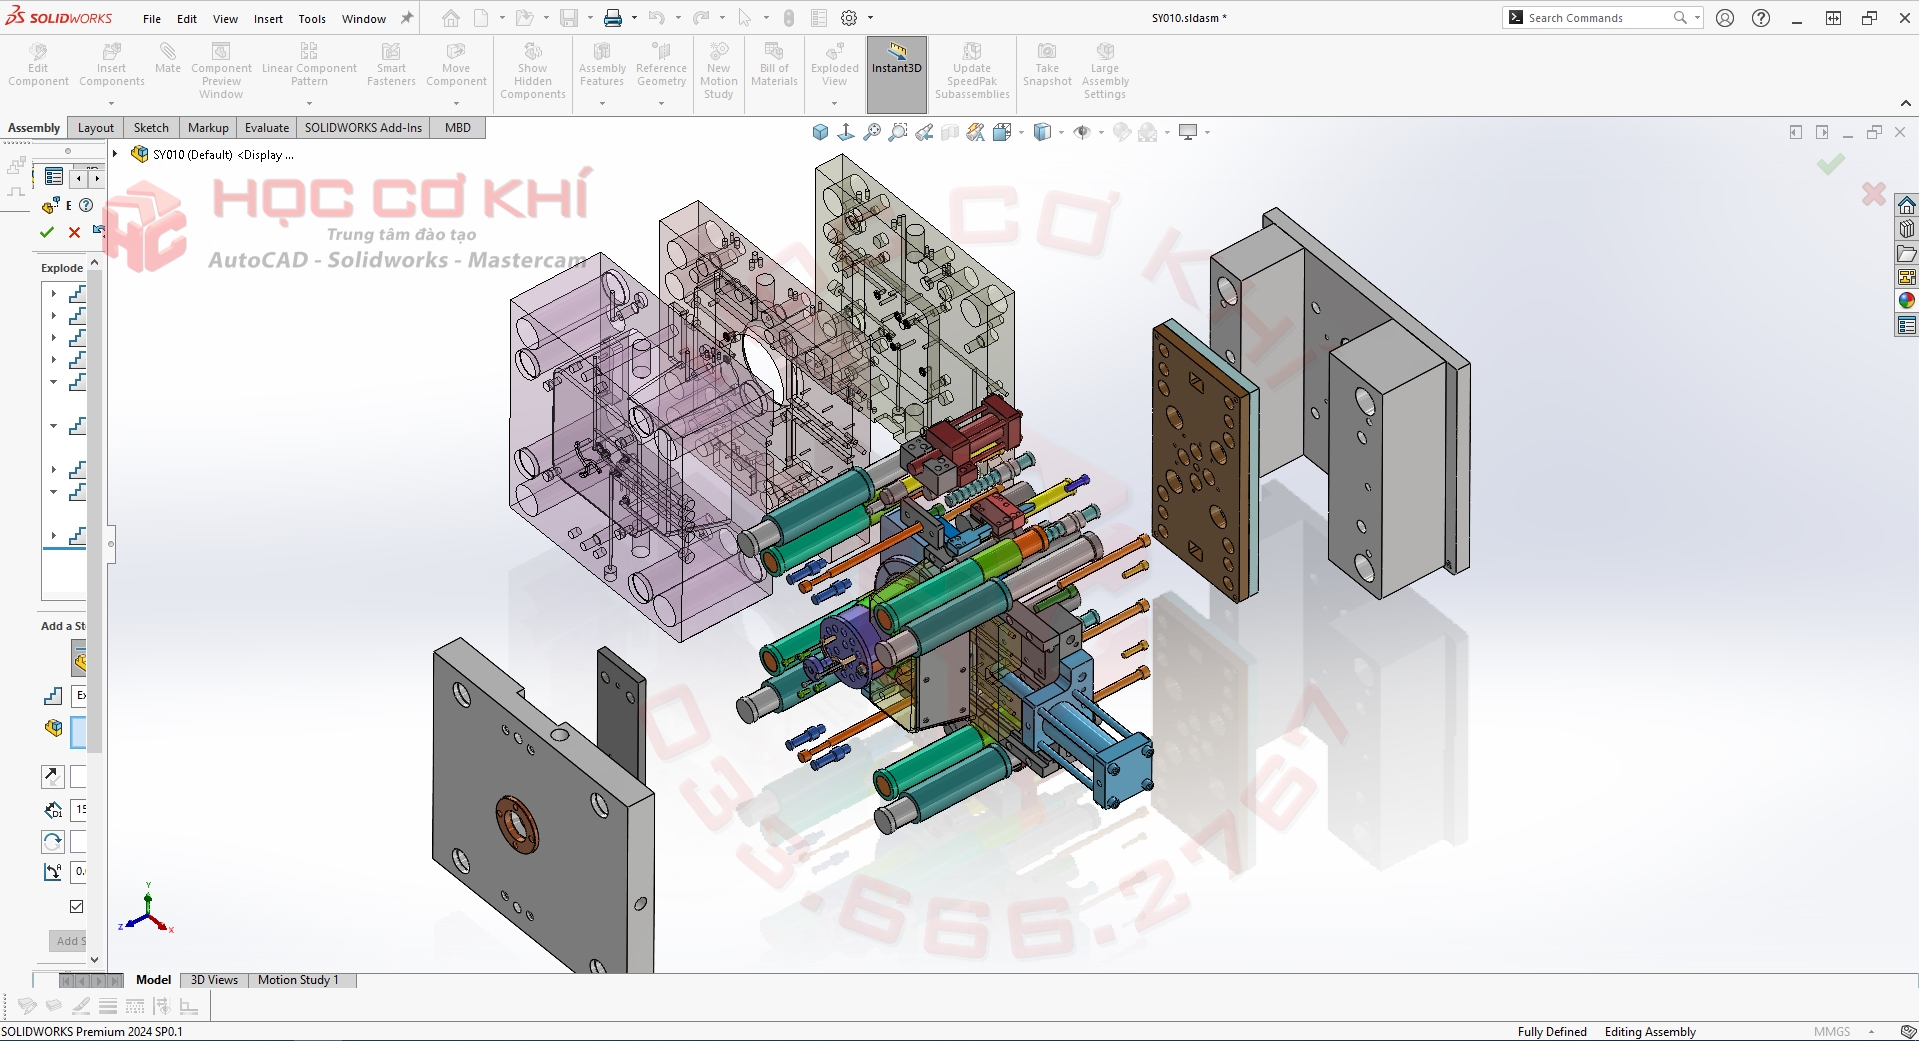Open the Tools menu
Screen dimensions: 1919x1041
pyautogui.click(x=312, y=18)
